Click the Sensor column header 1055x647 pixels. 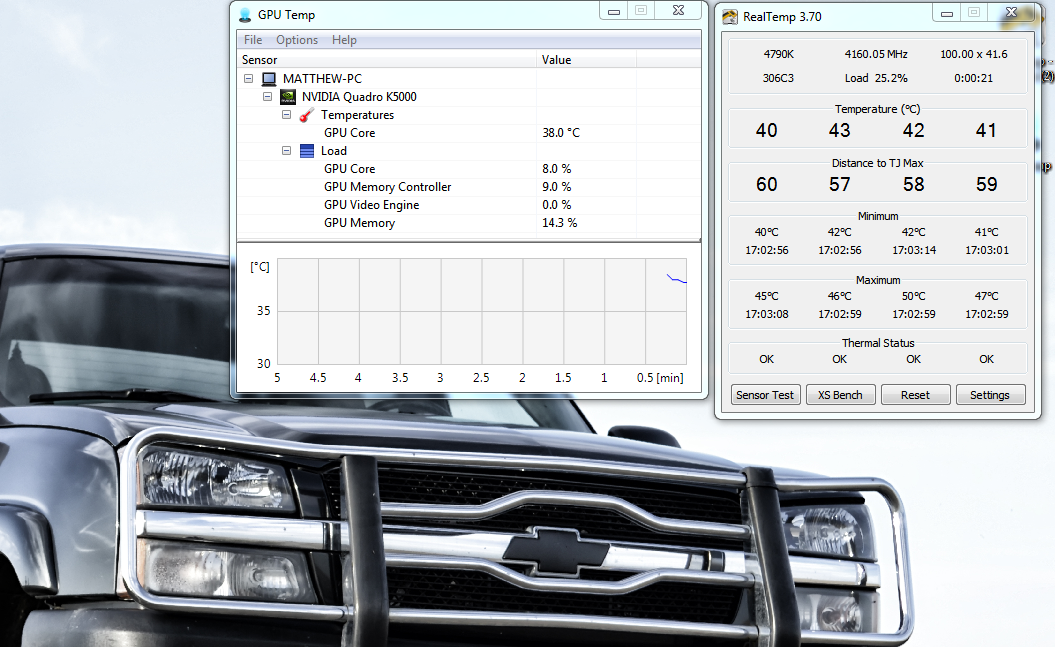point(387,60)
